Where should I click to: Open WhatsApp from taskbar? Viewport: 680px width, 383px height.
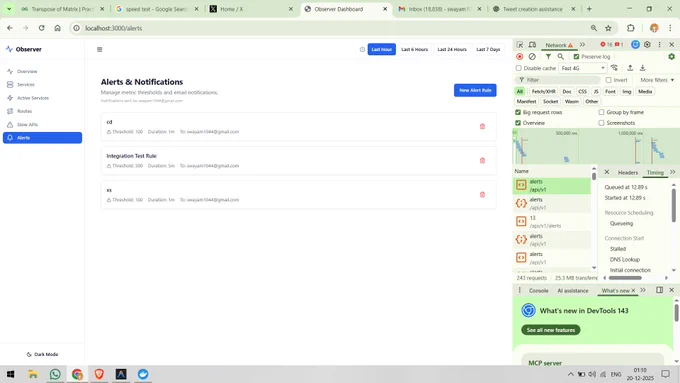[55, 374]
